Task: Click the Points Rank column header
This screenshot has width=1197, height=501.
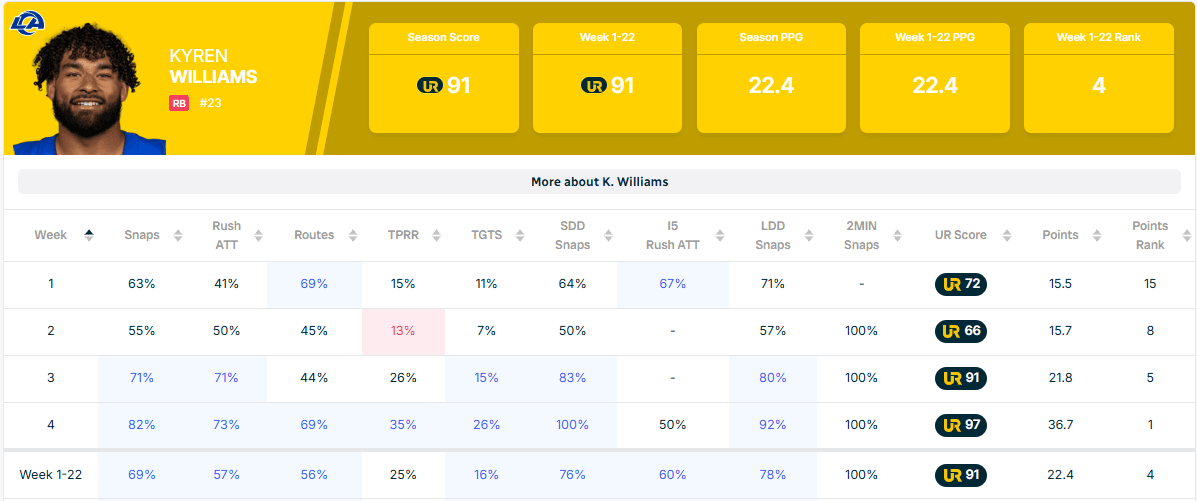Action: pyautogui.click(x=1150, y=235)
